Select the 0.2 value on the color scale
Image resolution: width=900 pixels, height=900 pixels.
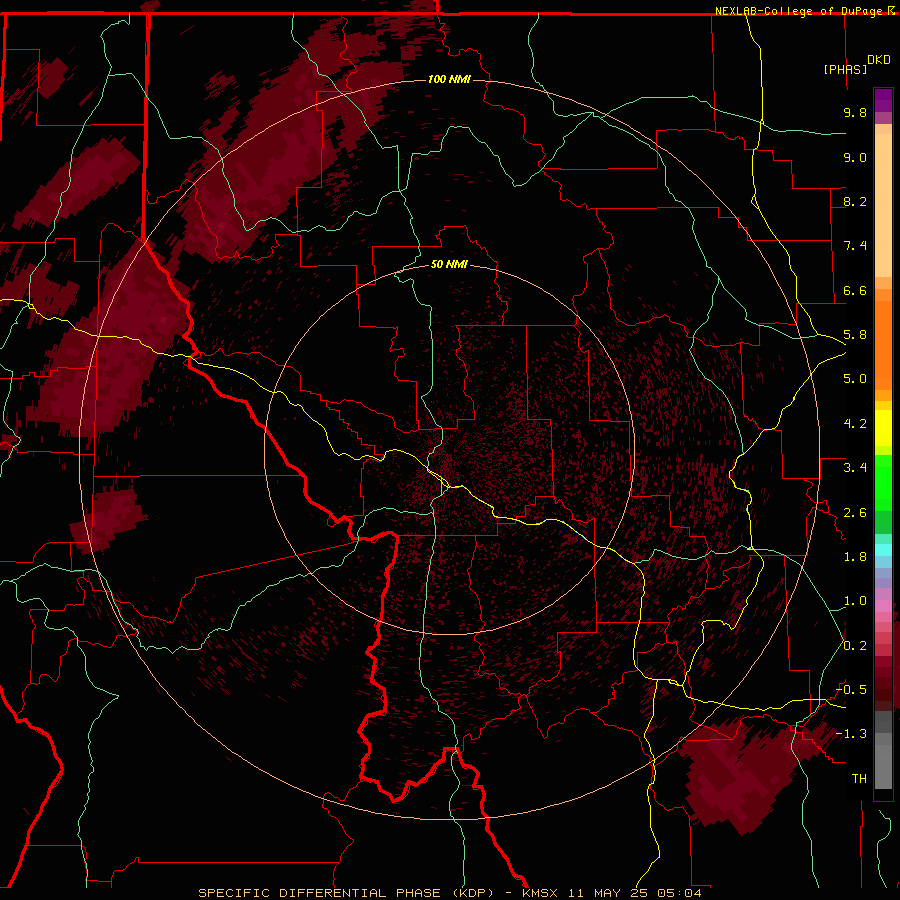point(855,646)
